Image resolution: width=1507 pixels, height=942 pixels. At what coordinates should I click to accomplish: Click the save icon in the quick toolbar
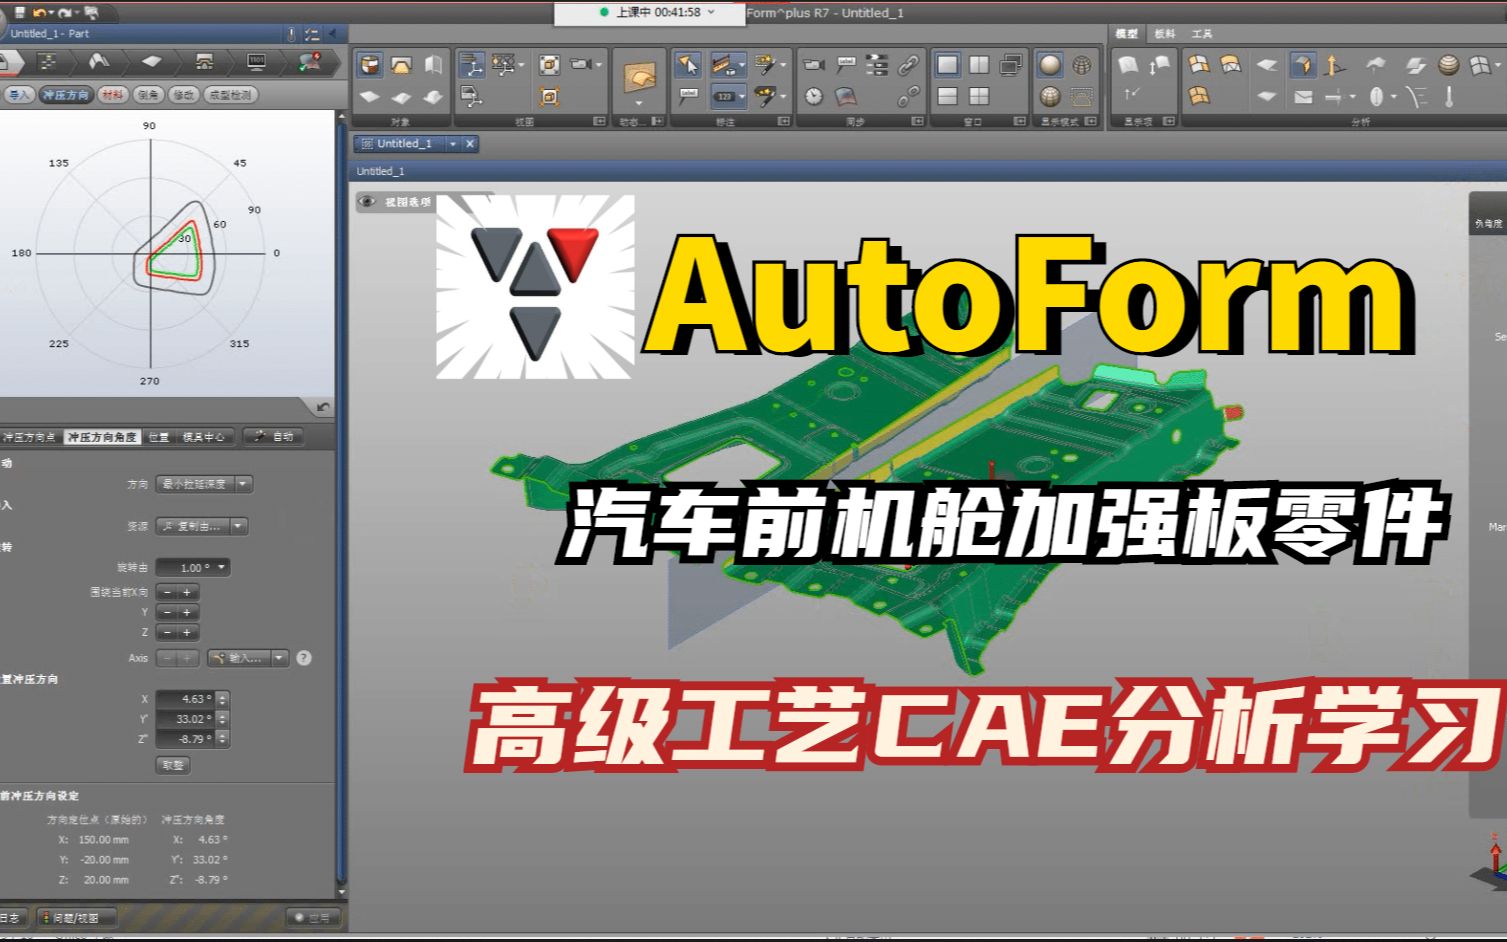(x=20, y=13)
